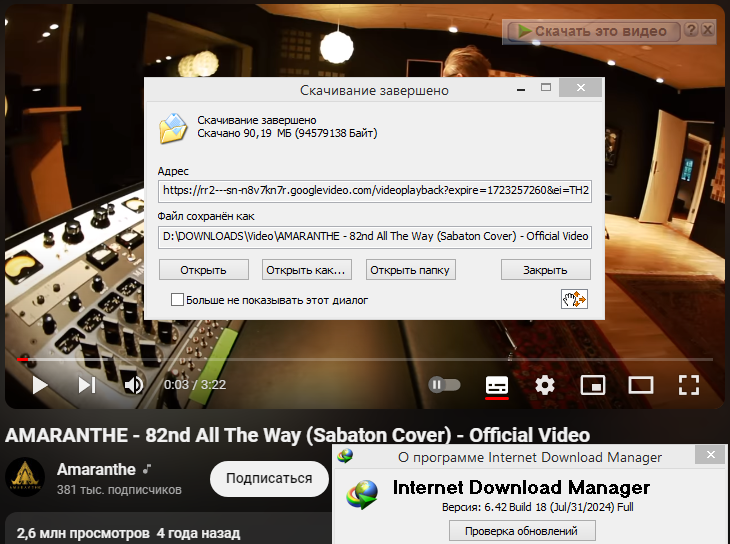Click the time display '0:03 / 3:22'
This screenshot has height=544, width=730.
(x=195, y=385)
